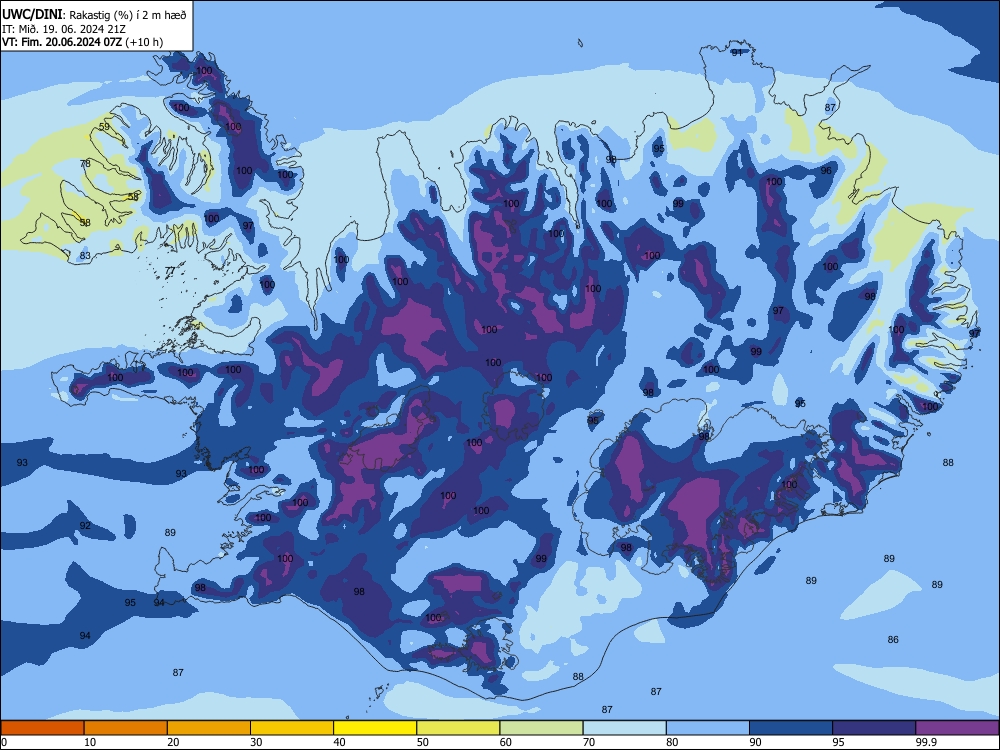The image size is (1000, 750).
Task: Click the legend tick label 10
Action: 90,742
